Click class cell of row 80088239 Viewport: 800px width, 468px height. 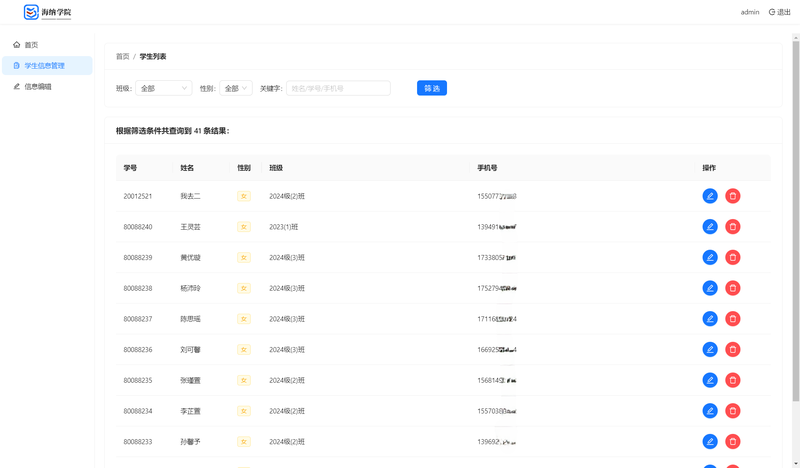pos(287,257)
